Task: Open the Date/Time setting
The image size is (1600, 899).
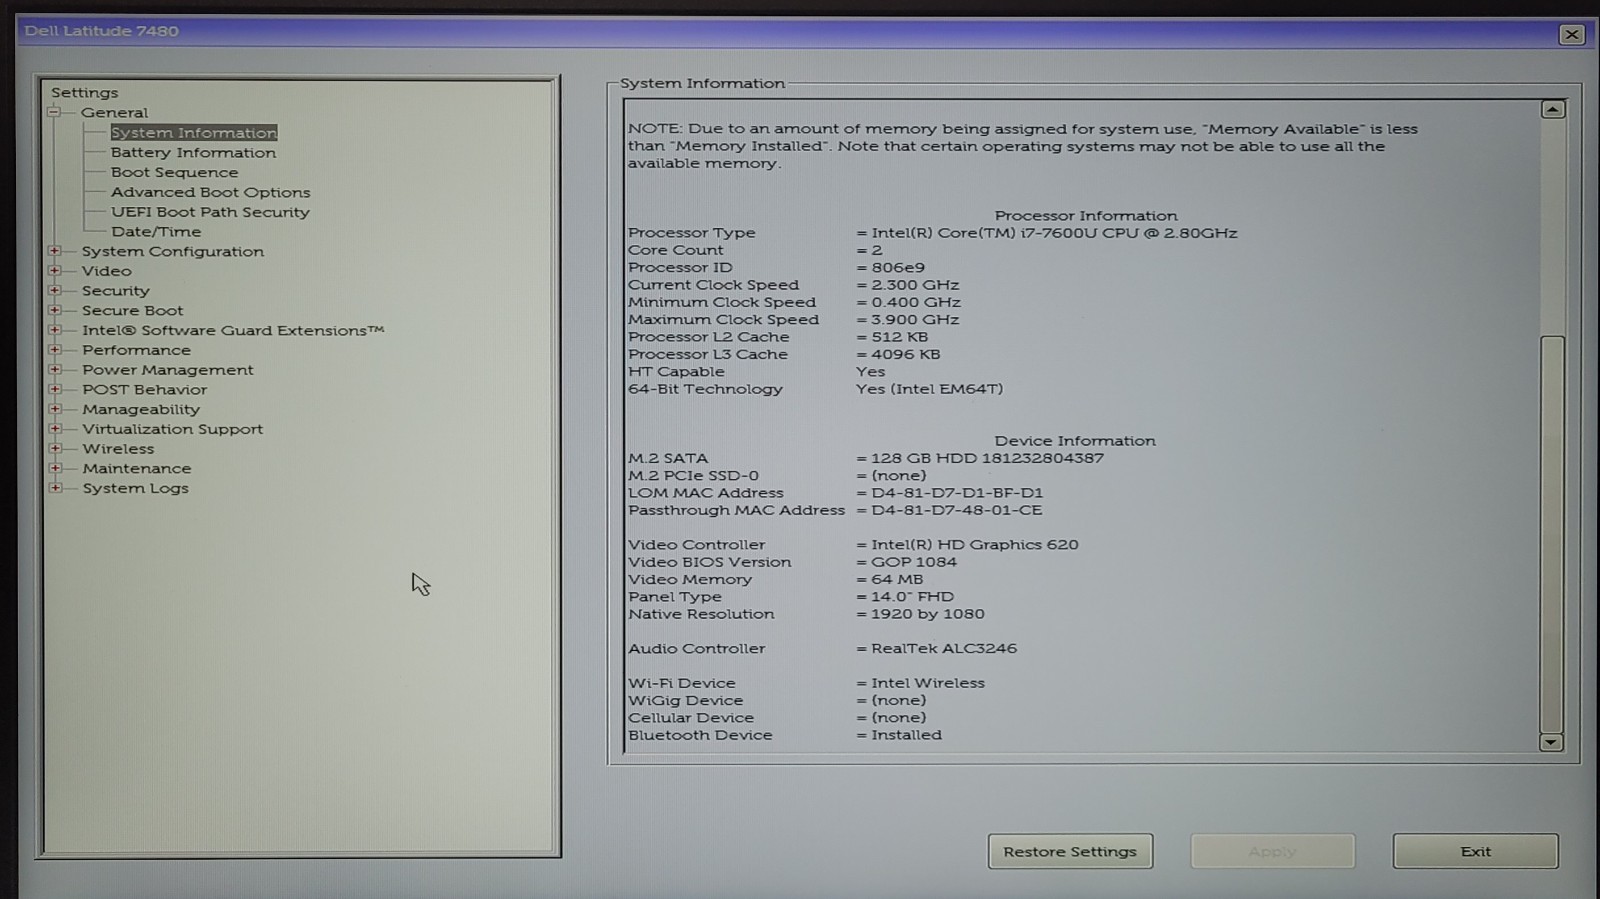Action: point(156,232)
